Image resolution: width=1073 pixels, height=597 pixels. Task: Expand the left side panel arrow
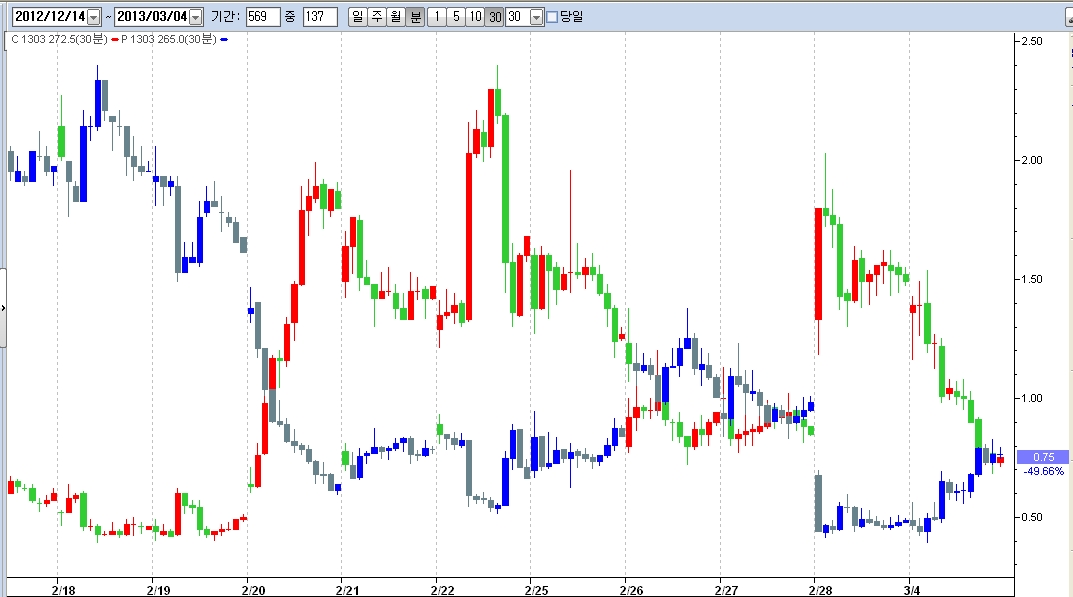point(3,308)
